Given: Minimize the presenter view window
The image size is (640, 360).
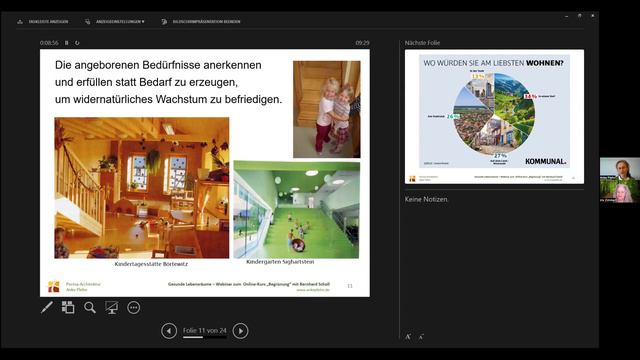Looking at the screenshot, I should click(x=567, y=16).
